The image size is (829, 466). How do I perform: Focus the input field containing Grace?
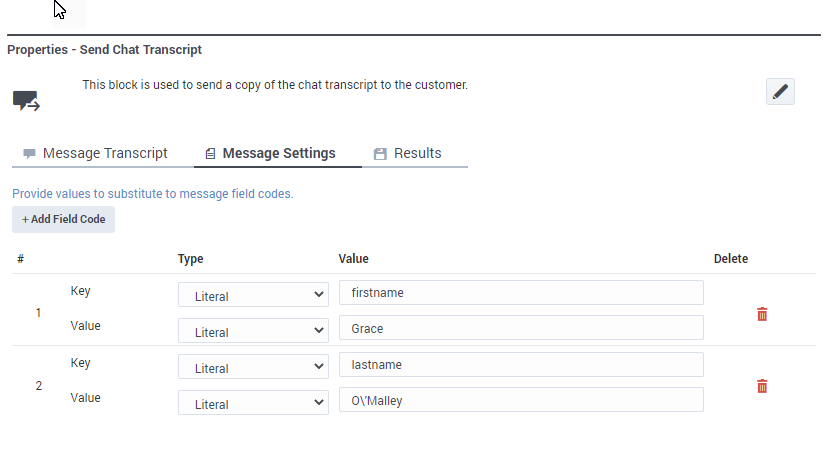click(521, 328)
